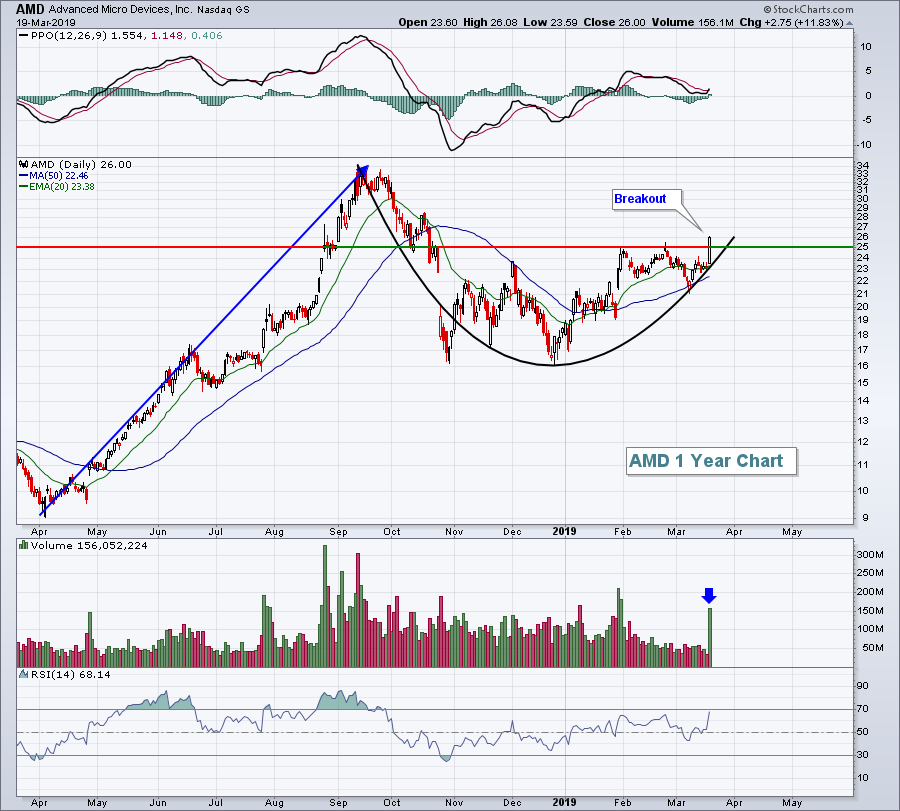Click the Sep label under the price chart

coord(338,532)
